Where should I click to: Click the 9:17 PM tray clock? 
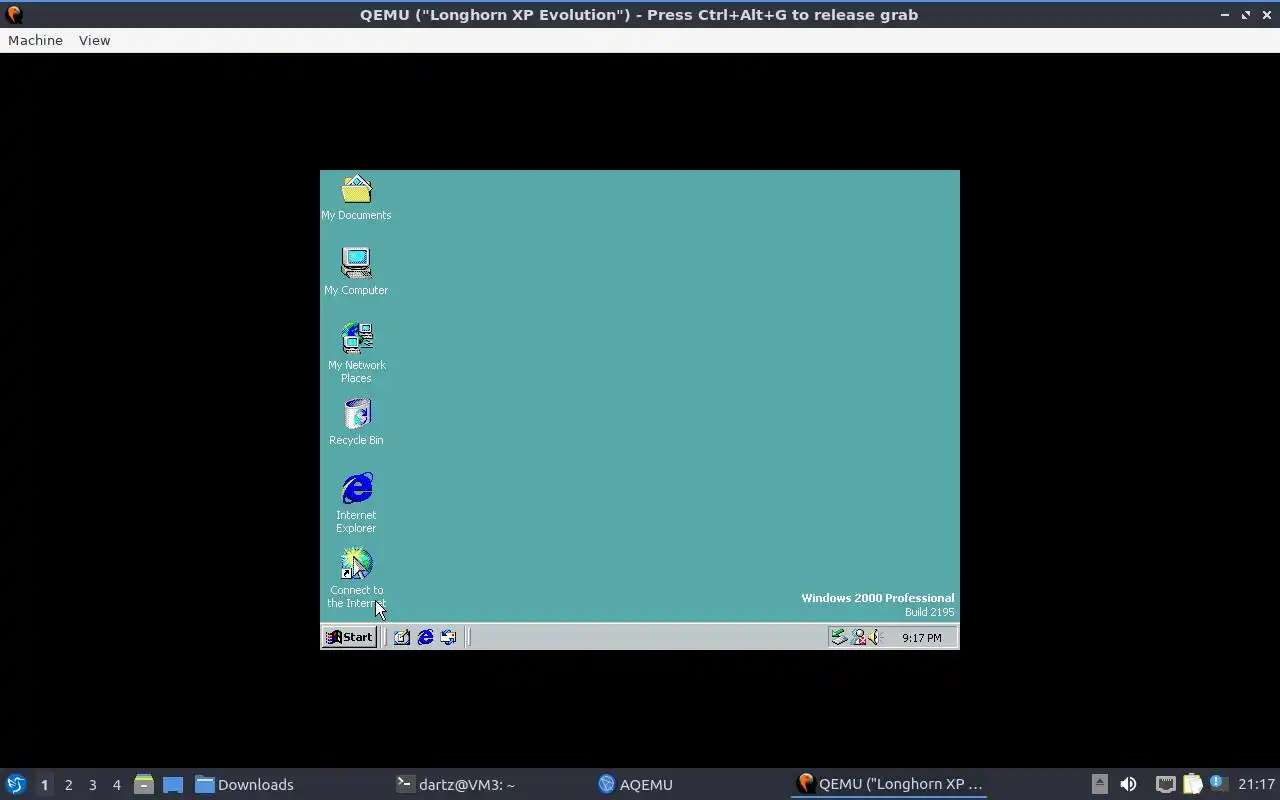point(921,638)
